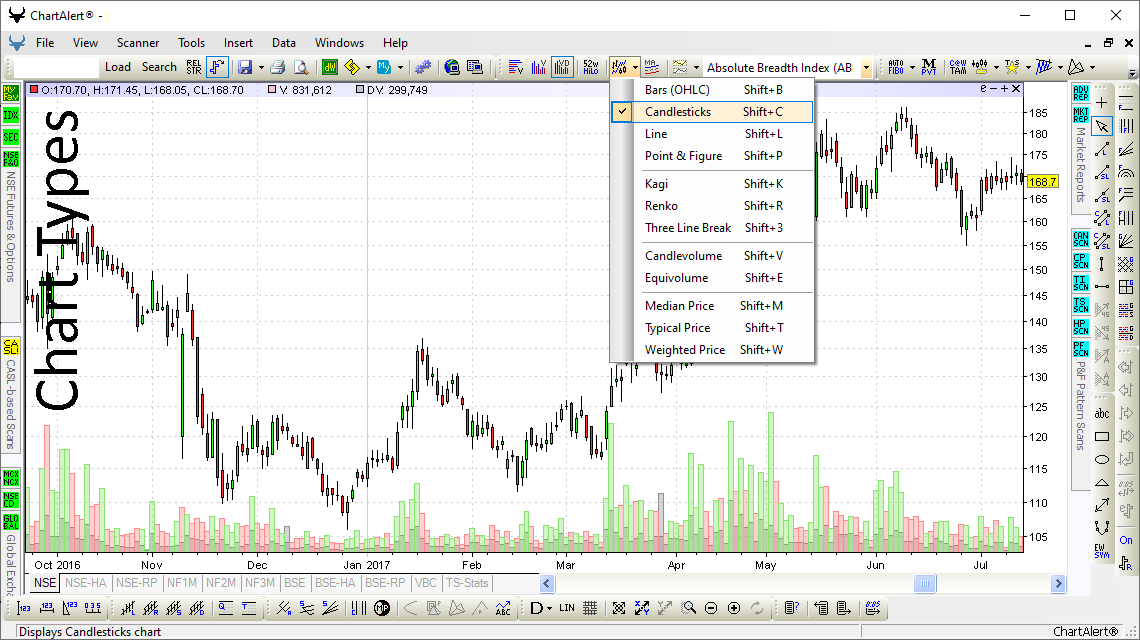
Task: Toggle the checked Candlesticks menu option
Action: click(x=712, y=112)
